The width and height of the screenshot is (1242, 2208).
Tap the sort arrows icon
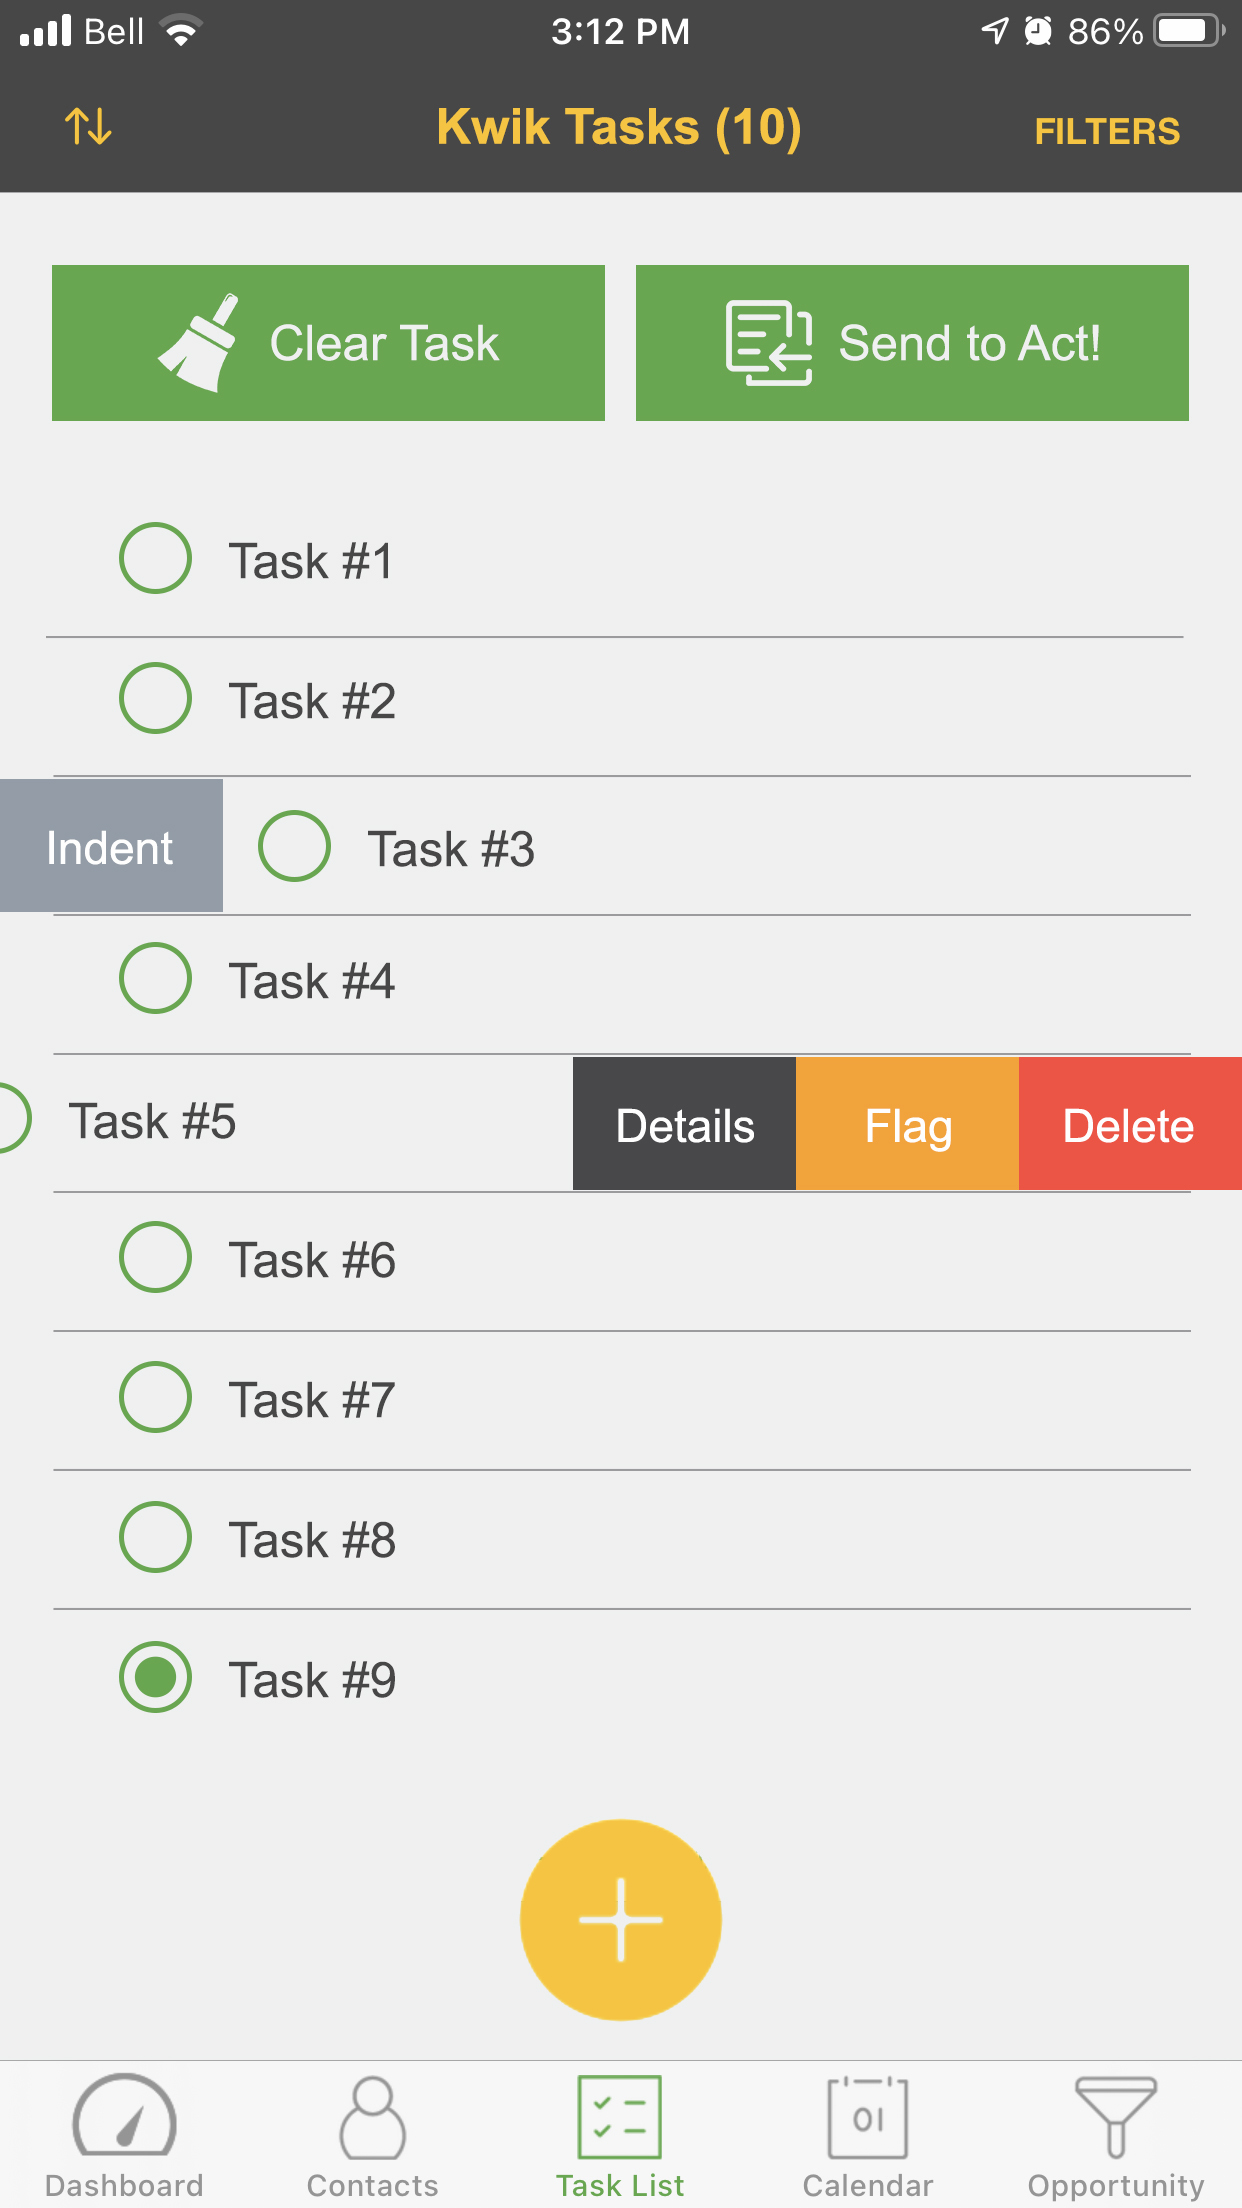click(x=88, y=127)
